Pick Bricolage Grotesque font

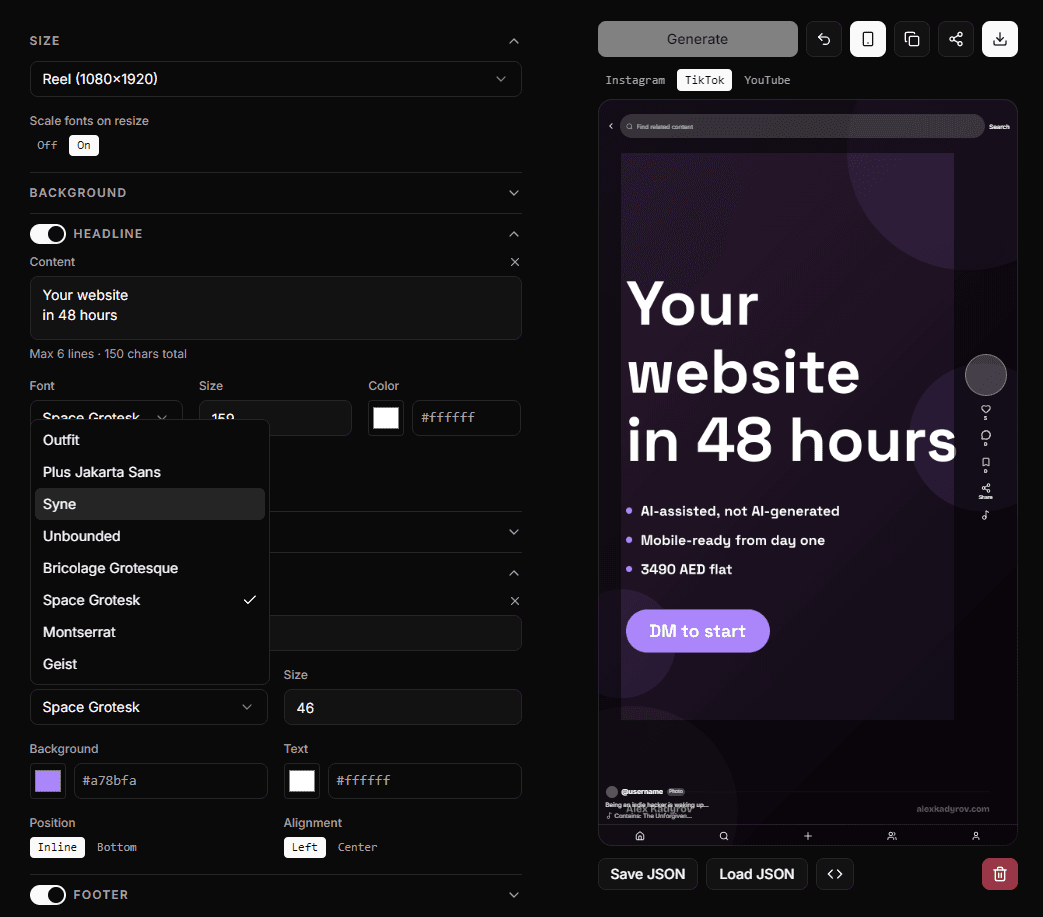[x=150, y=568]
